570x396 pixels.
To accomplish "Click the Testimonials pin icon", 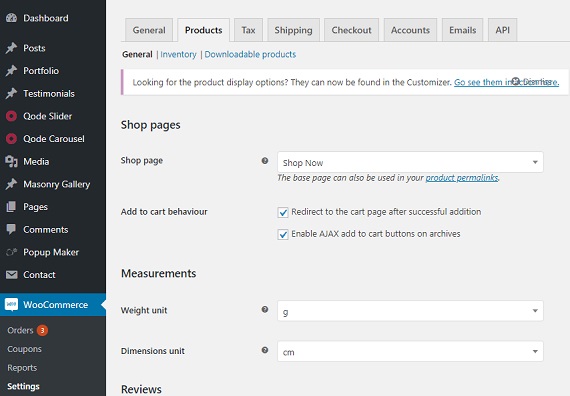I will click(x=11, y=93).
